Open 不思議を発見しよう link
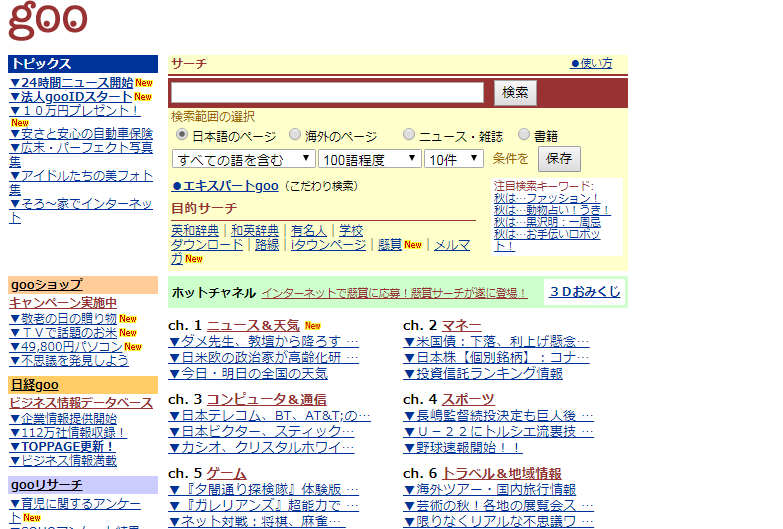Screen dimensions: 783x529 69,360
